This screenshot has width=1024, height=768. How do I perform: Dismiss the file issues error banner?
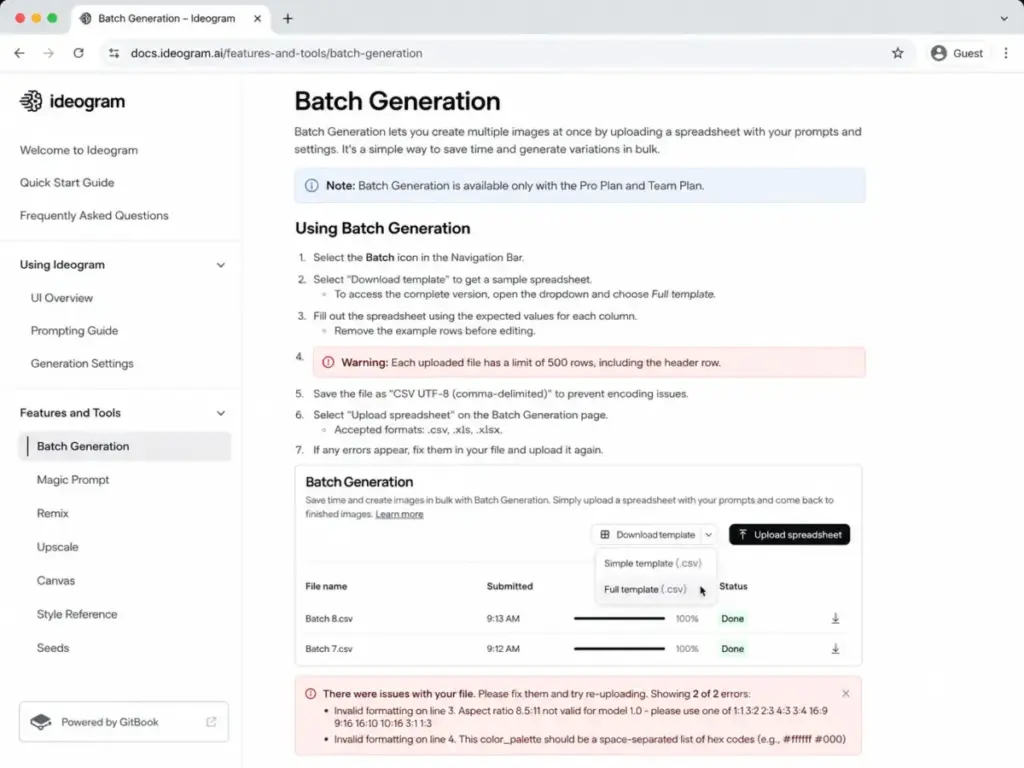(x=846, y=694)
